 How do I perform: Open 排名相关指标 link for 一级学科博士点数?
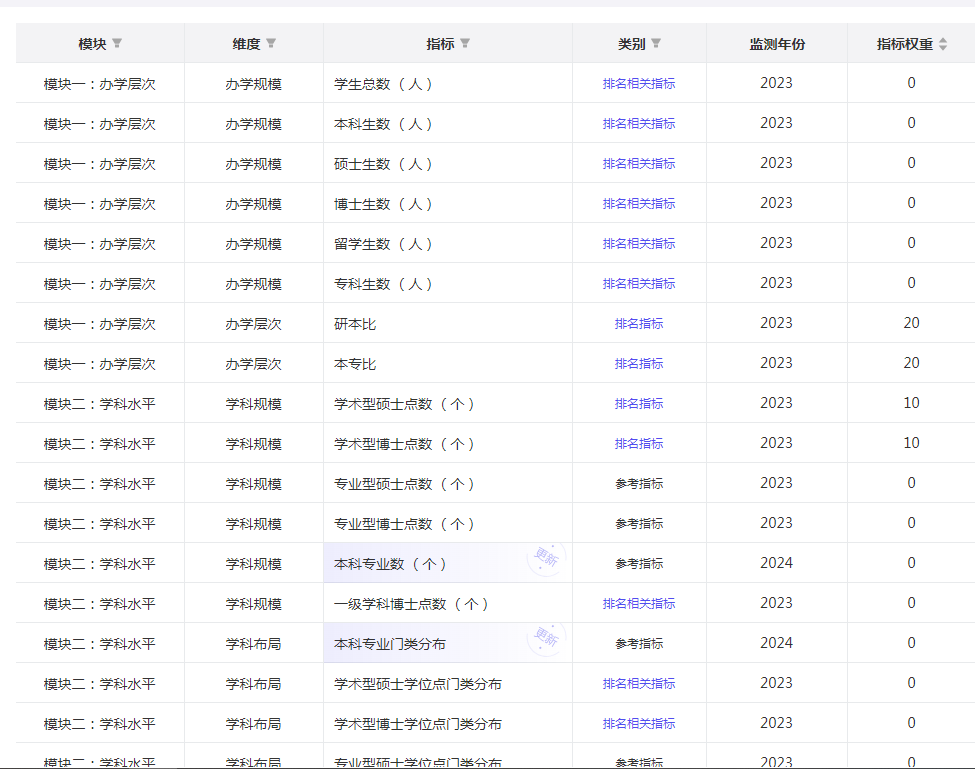pos(639,604)
